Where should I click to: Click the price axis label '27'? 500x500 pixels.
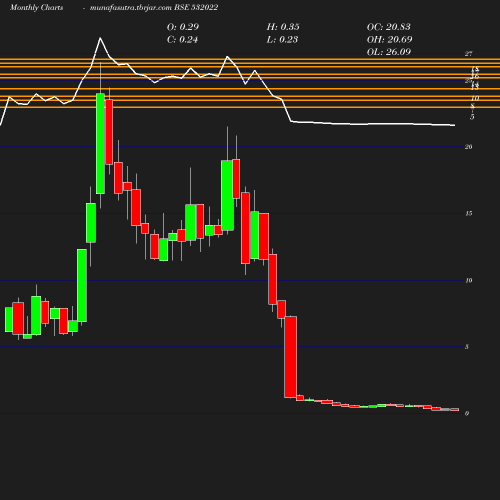tap(468, 54)
